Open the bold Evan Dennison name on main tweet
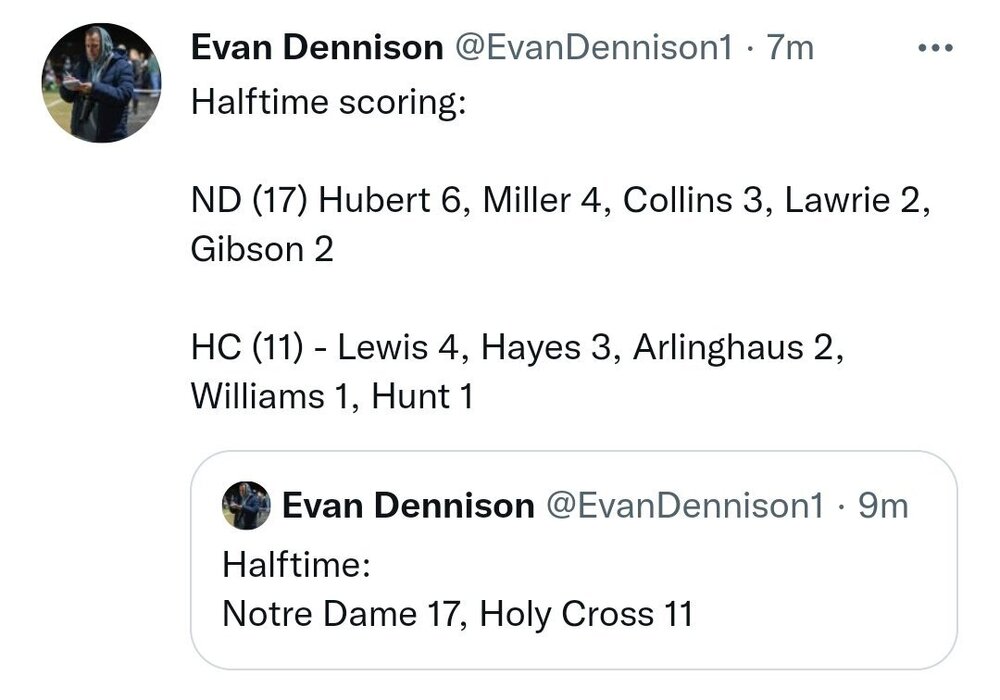The width and height of the screenshot is (1000, 700). pyautogui.click(x=317, y=48)
